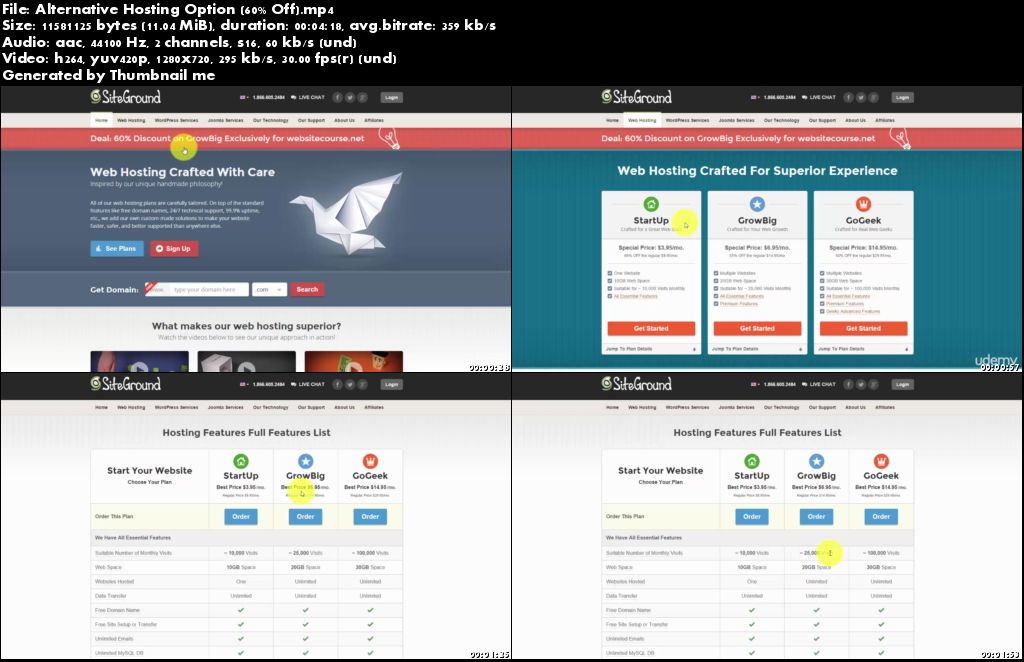Open the .com domain extension dropdown
Screen dimensions: 1024x662
coord(270,289)
